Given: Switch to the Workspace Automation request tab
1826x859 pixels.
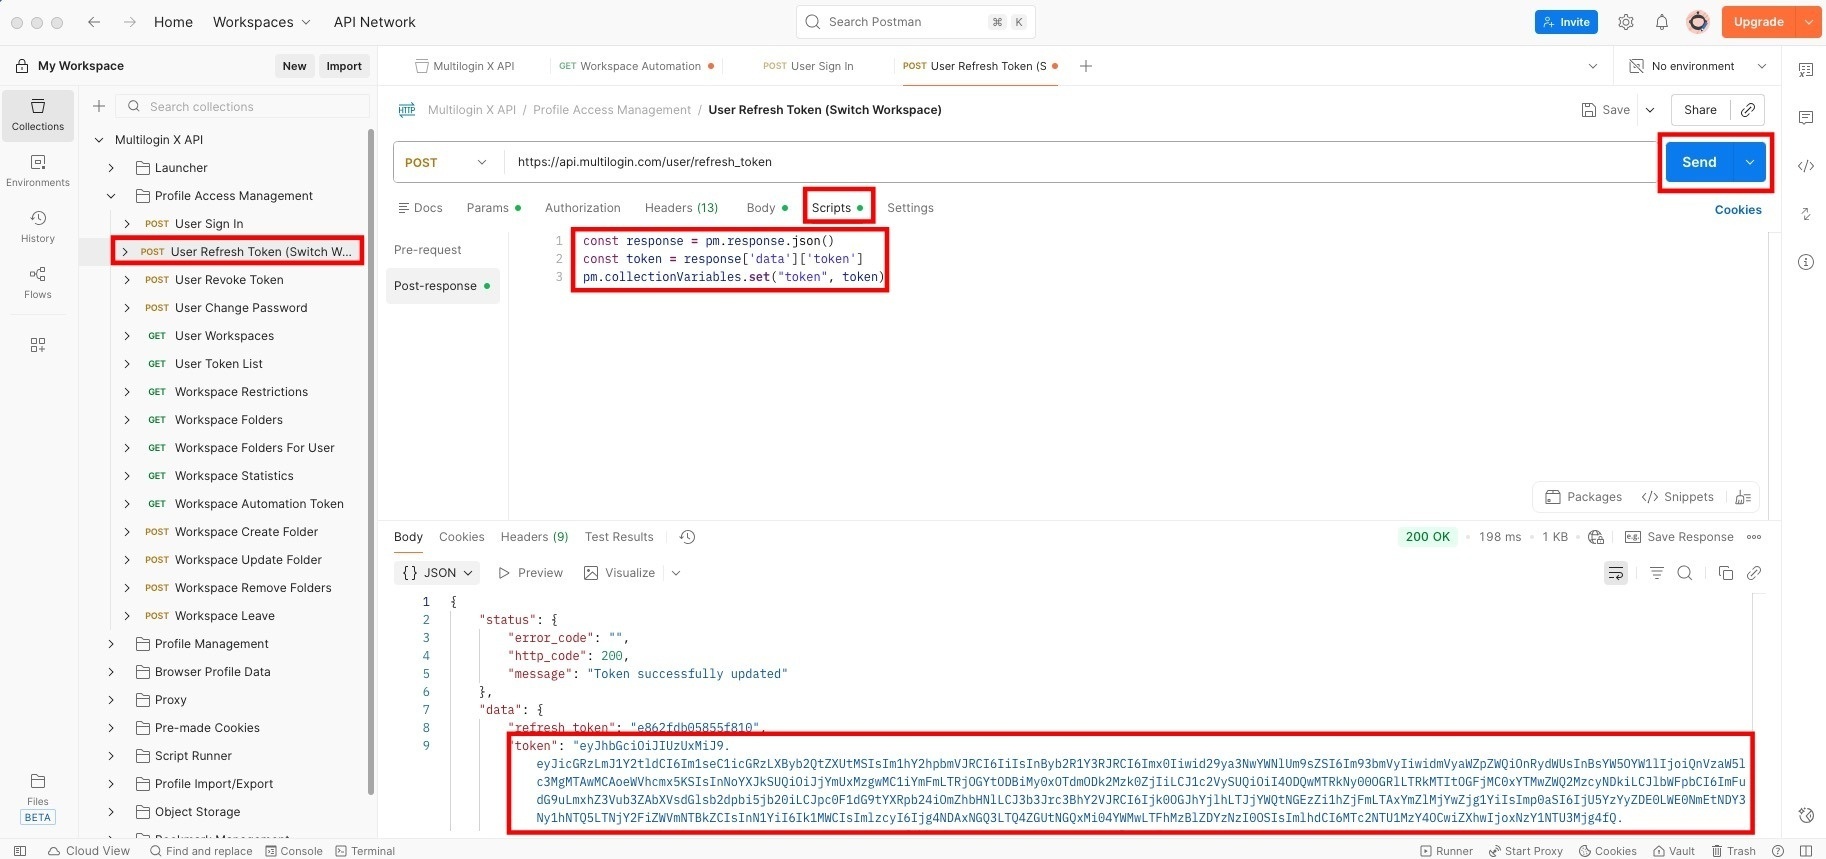Looking at the screenshot, I should tap(636, 66).
